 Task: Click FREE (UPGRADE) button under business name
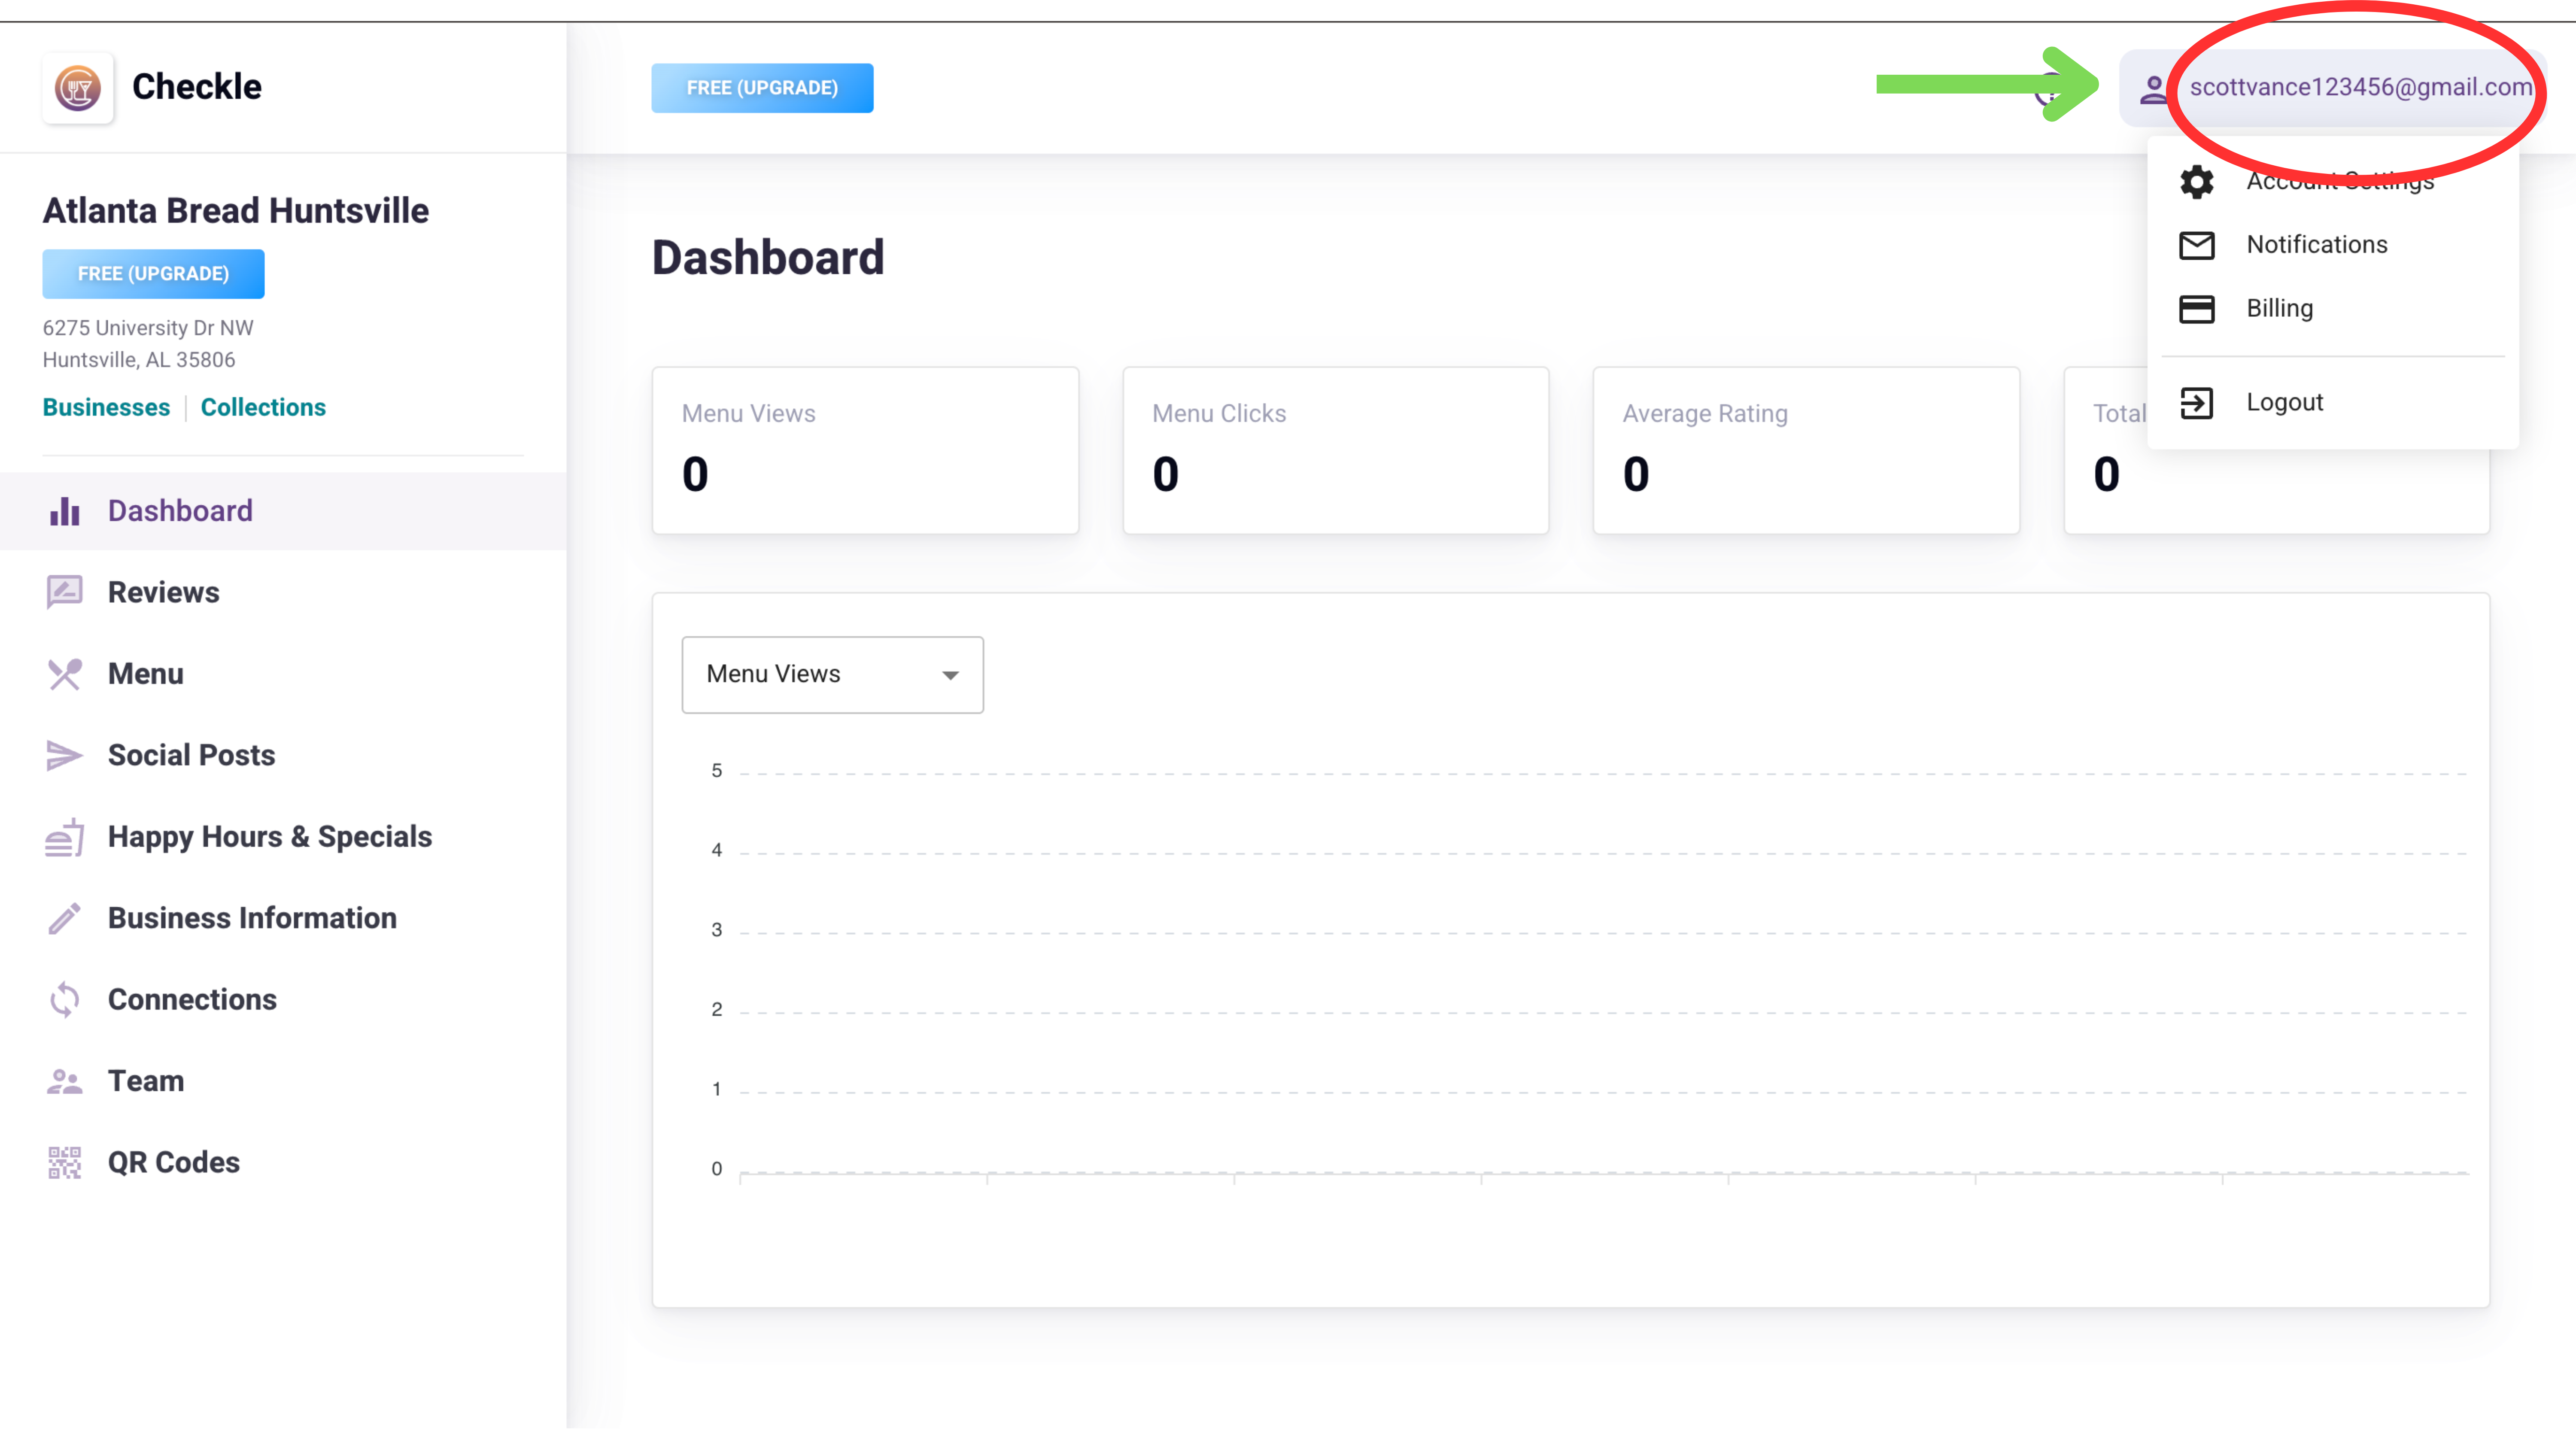(153, 274)
